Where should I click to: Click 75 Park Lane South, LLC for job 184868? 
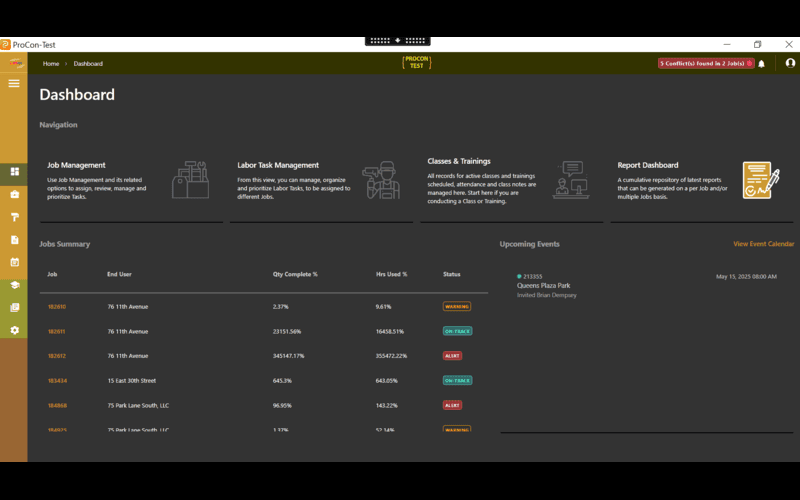[138, 406]
